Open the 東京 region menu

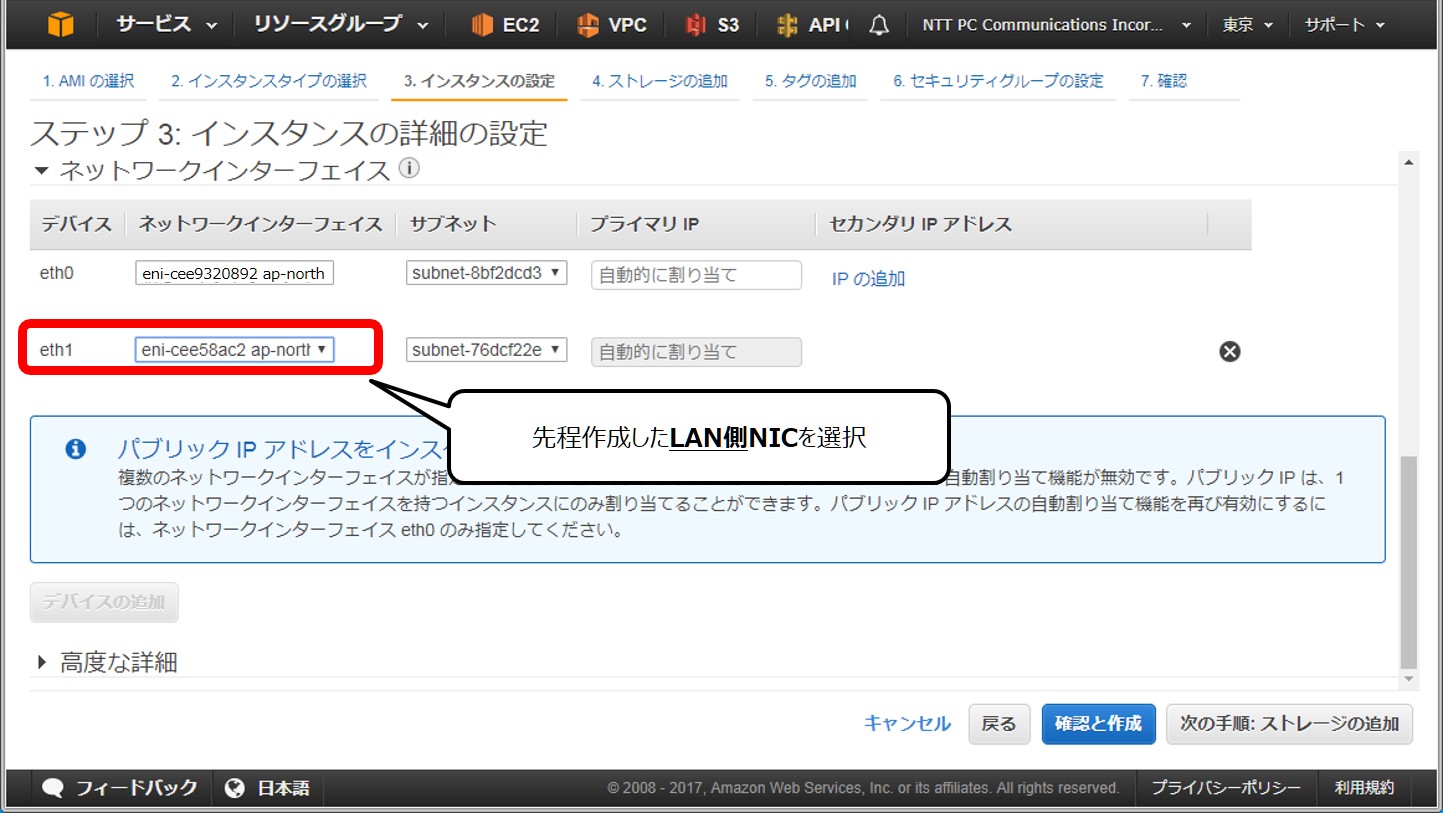(1248, 25)
